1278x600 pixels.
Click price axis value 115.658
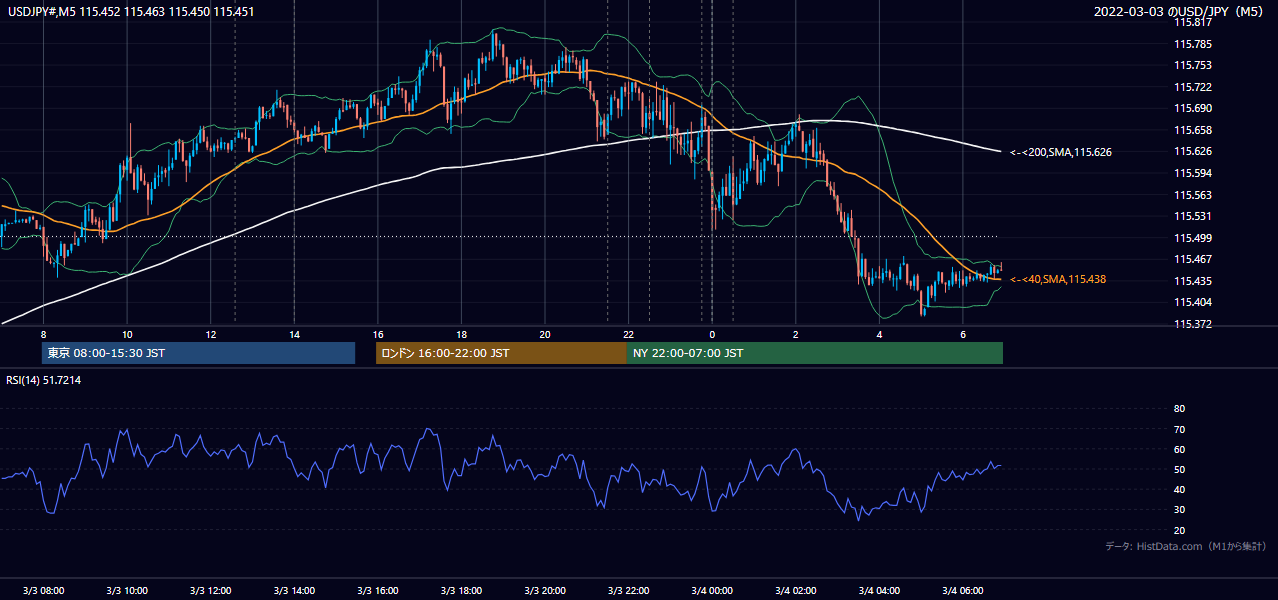(x=1193, y=130)
